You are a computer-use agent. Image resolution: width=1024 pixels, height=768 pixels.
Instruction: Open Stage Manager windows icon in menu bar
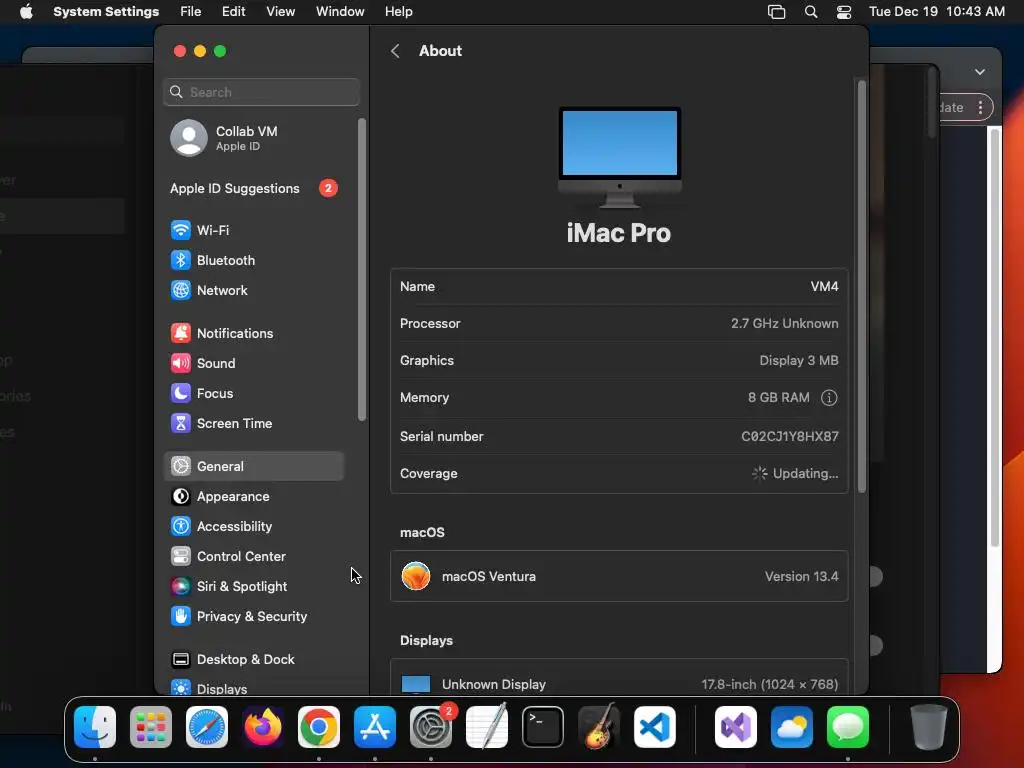[x=776, y=12]
